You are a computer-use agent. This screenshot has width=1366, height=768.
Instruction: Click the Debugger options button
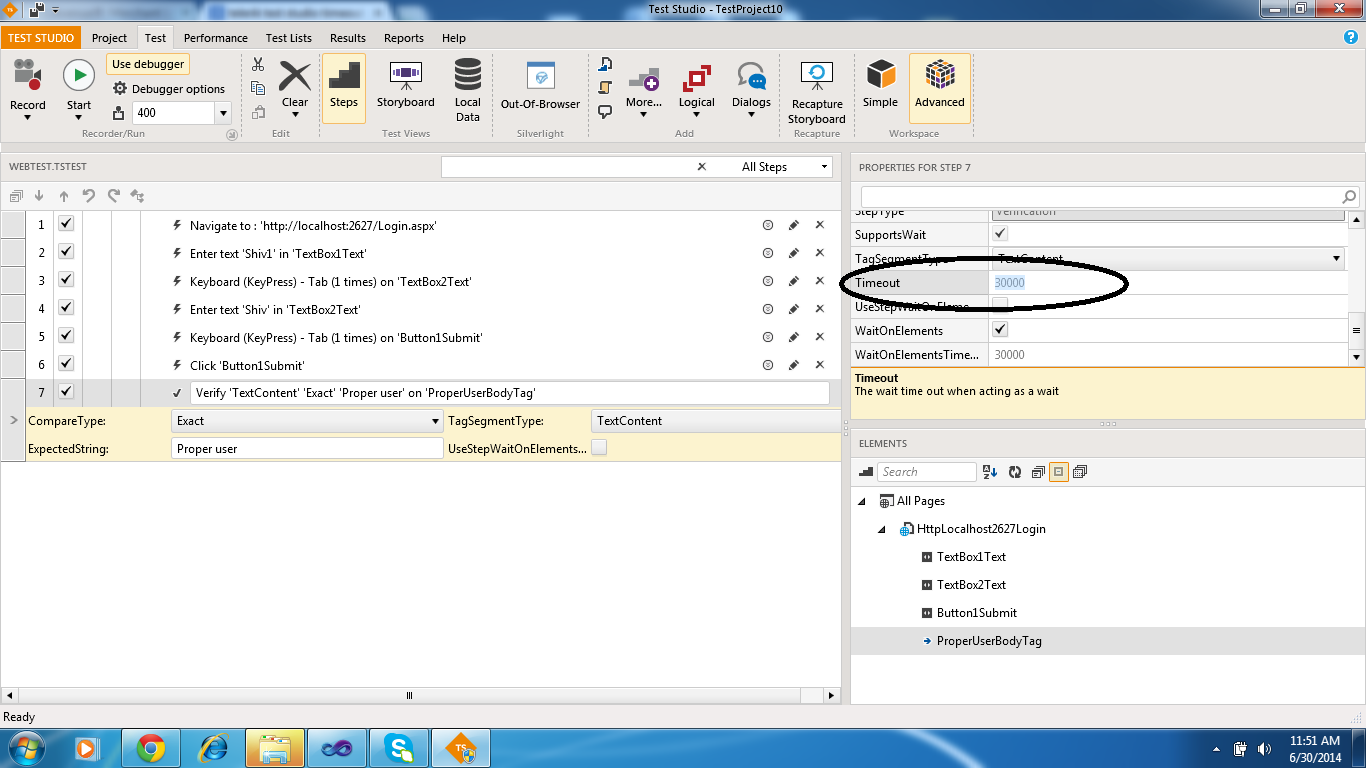(x=168, y=89)
